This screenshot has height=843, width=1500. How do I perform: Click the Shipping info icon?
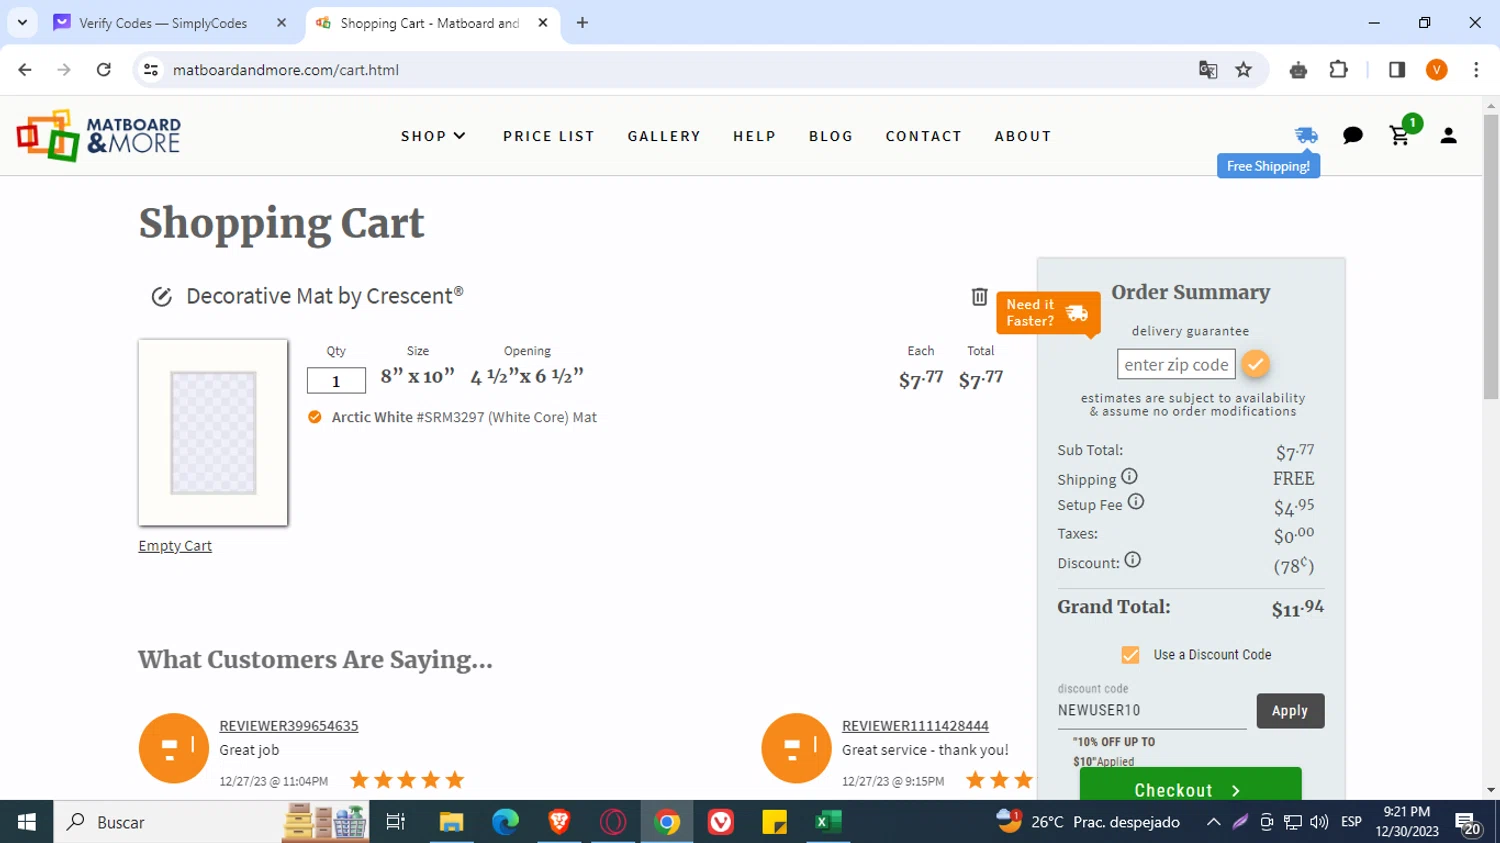1129,477
